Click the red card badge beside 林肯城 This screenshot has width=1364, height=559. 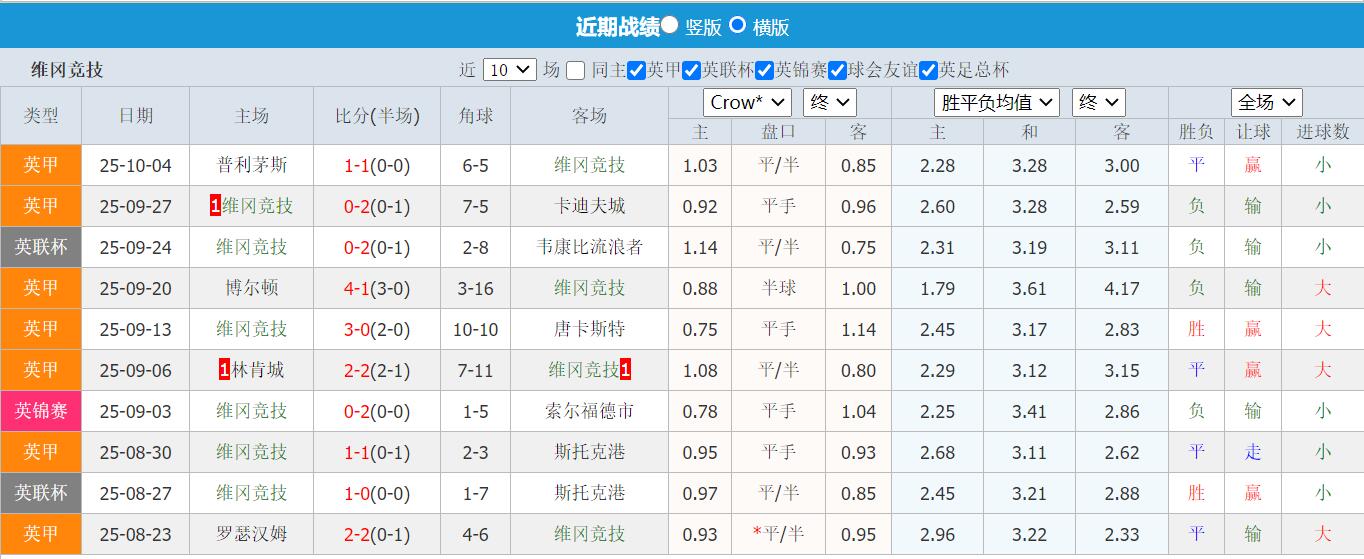(x=225, y=370)
